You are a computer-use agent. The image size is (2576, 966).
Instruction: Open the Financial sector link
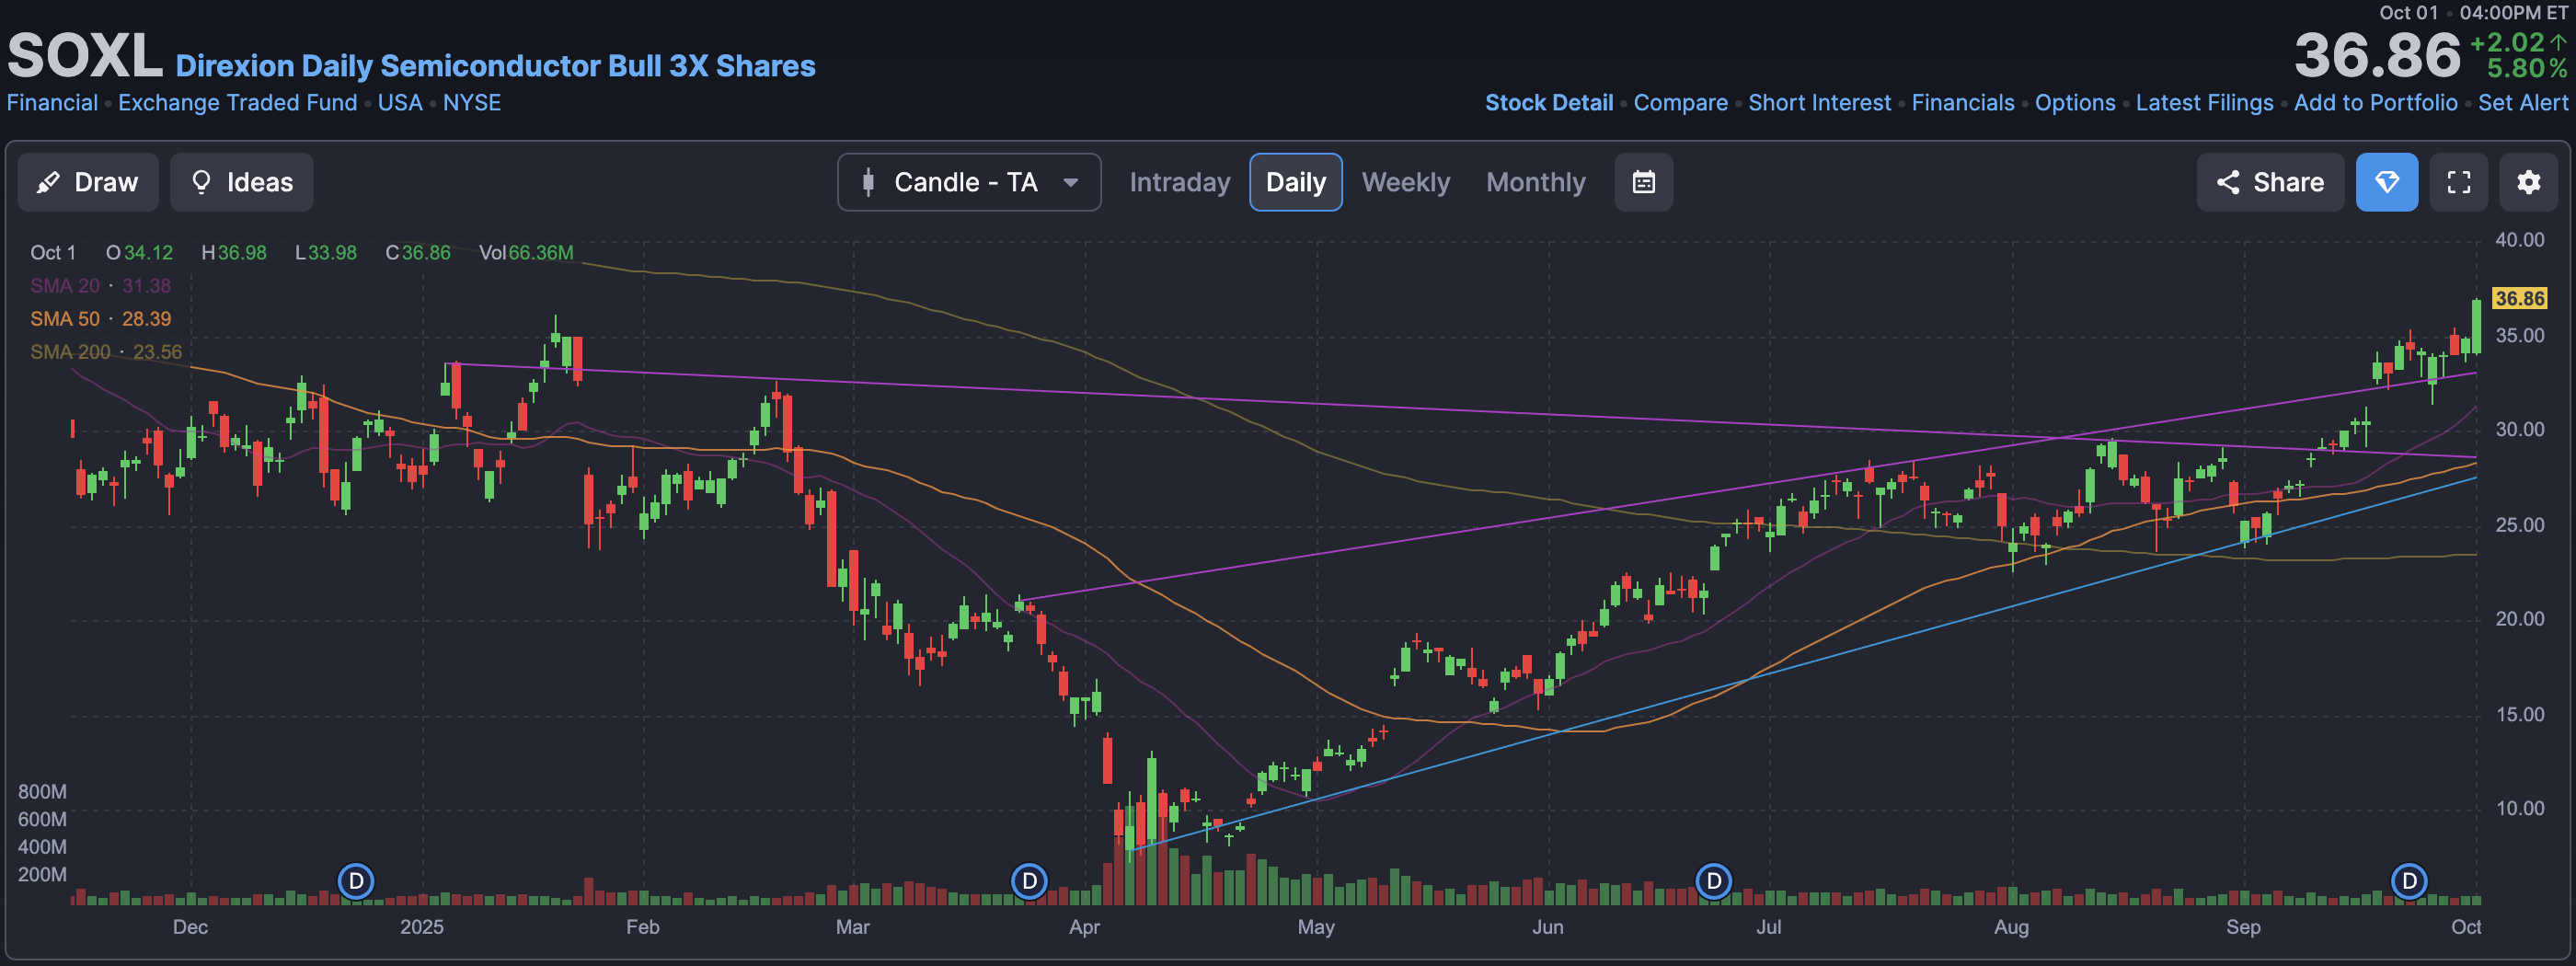click(x=52, y=103)
